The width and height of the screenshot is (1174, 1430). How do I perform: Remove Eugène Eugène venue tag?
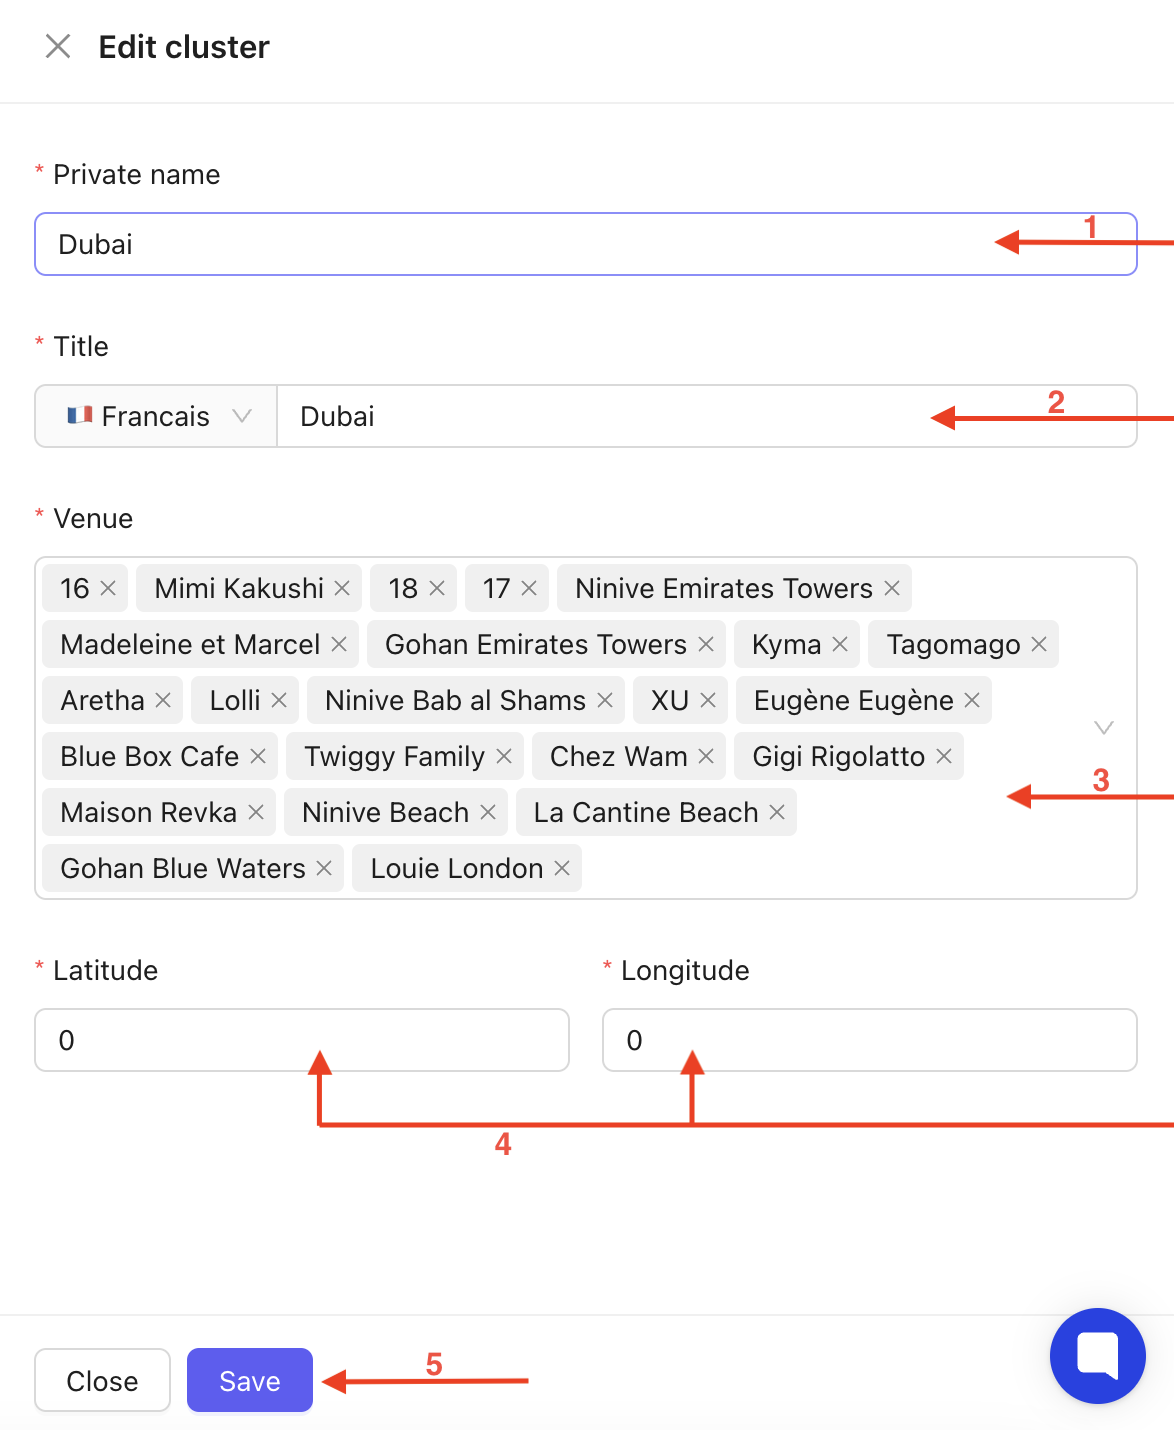[972, 700]
